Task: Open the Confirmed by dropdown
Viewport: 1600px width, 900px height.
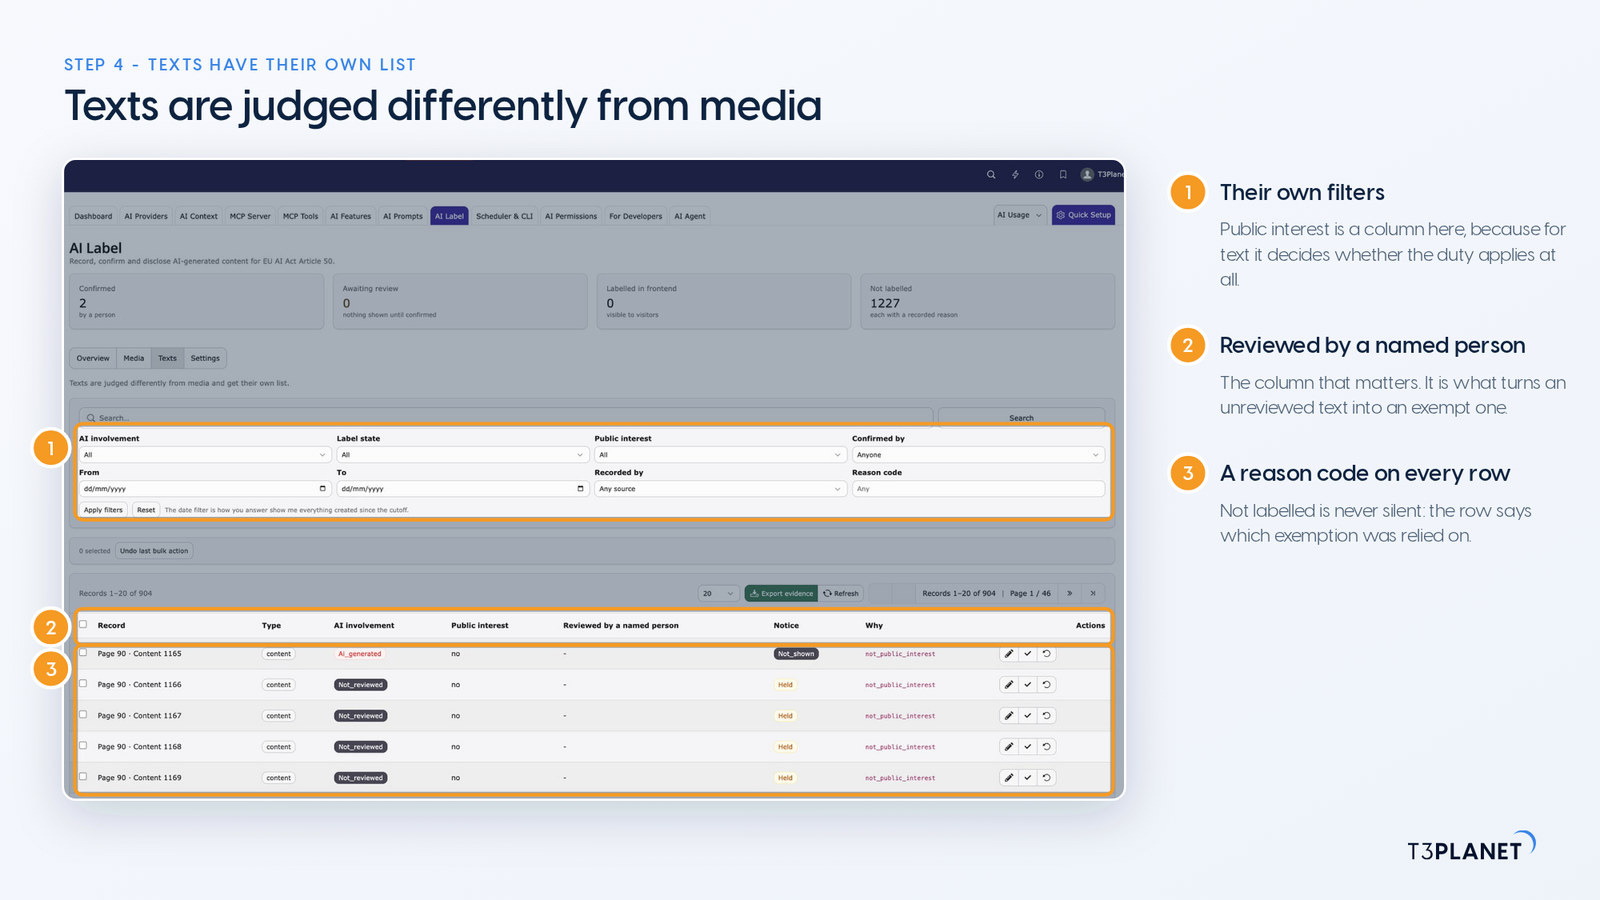Action: [x=978, y=455]
